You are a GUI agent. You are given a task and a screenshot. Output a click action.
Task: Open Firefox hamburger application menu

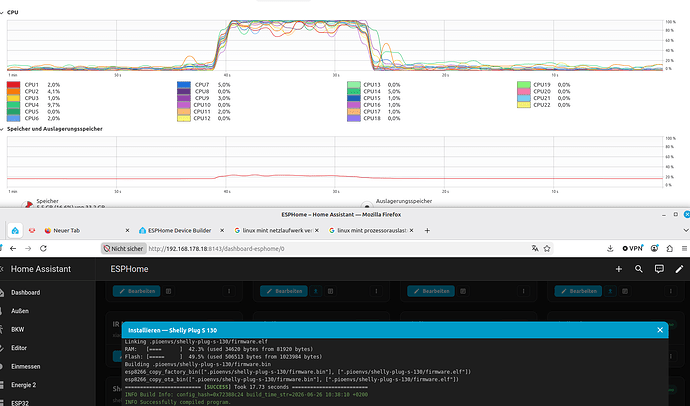coord(684,249)
